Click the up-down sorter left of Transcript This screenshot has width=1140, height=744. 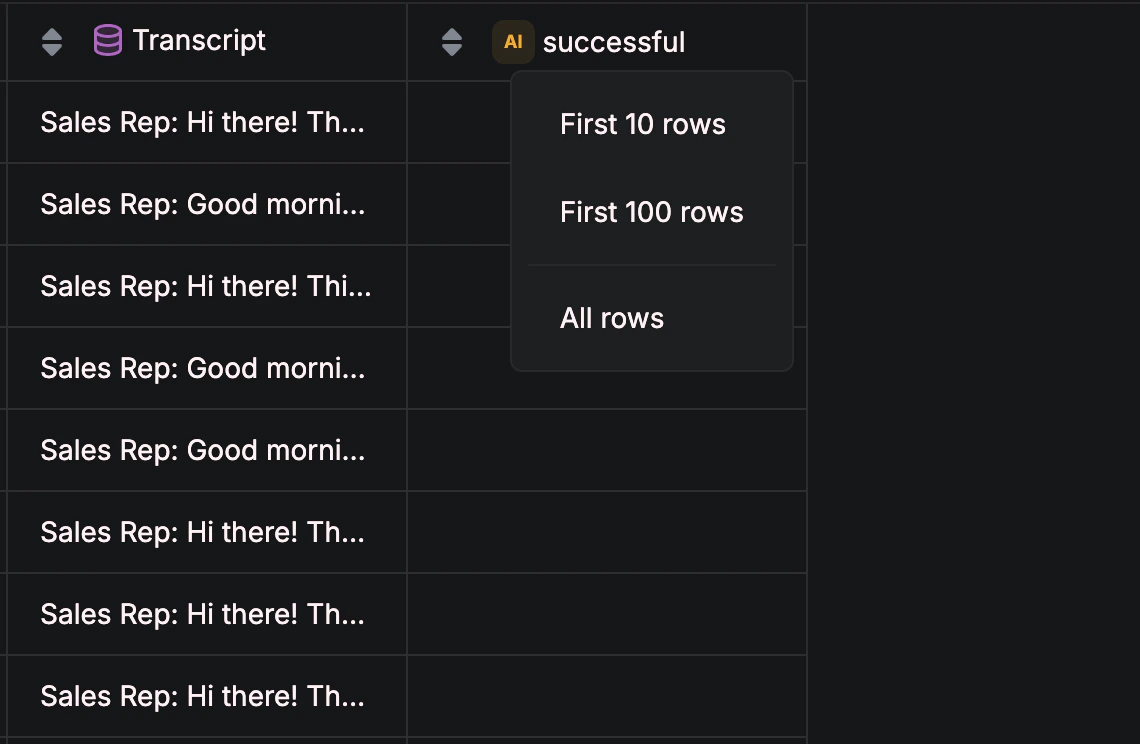pos(51,41)
